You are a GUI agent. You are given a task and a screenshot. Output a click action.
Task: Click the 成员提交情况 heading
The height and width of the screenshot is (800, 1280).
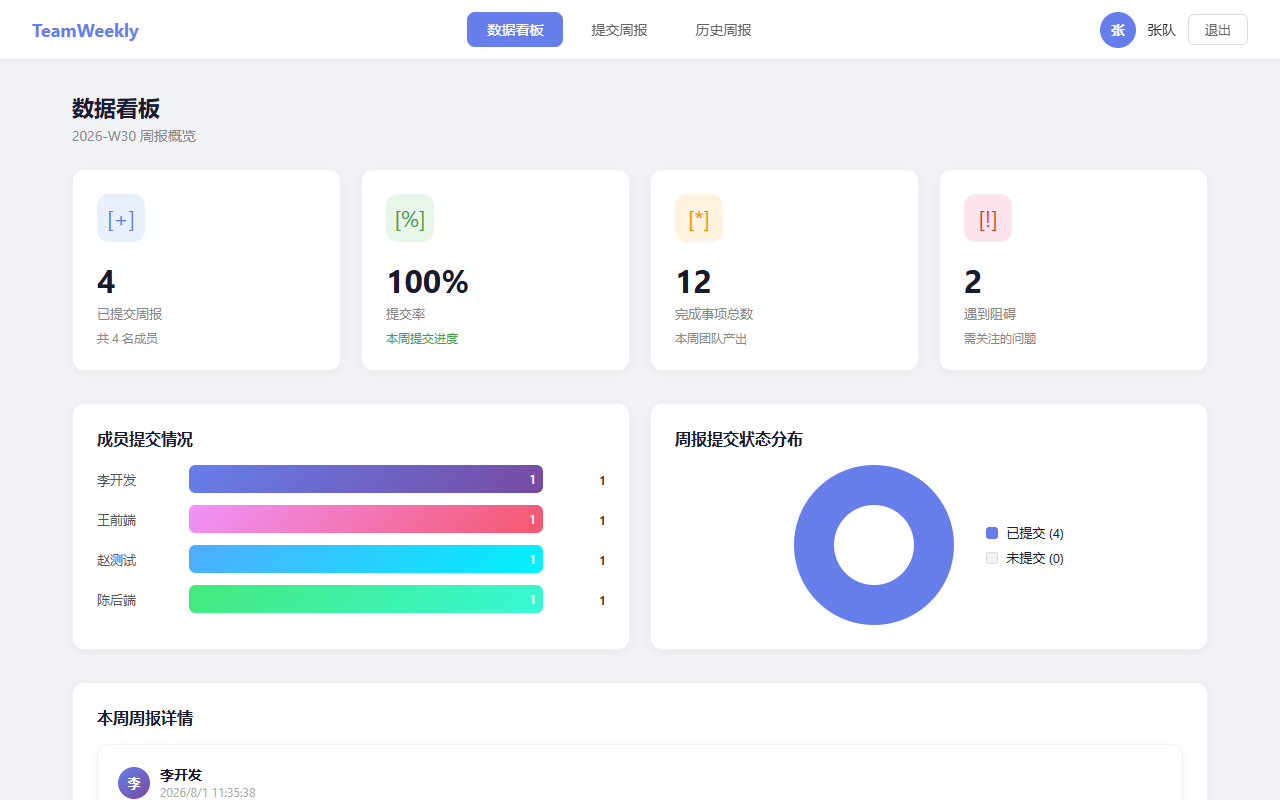(145, 439)
